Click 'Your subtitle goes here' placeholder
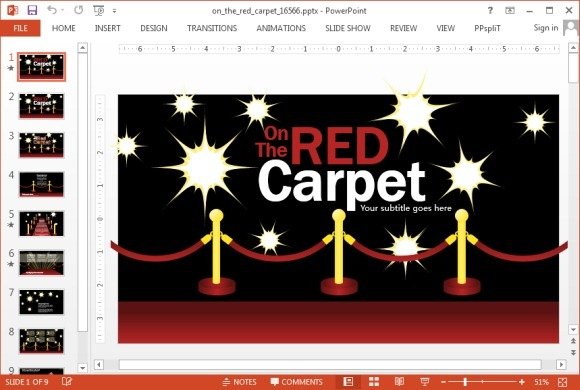 click(x=406, y=208)
